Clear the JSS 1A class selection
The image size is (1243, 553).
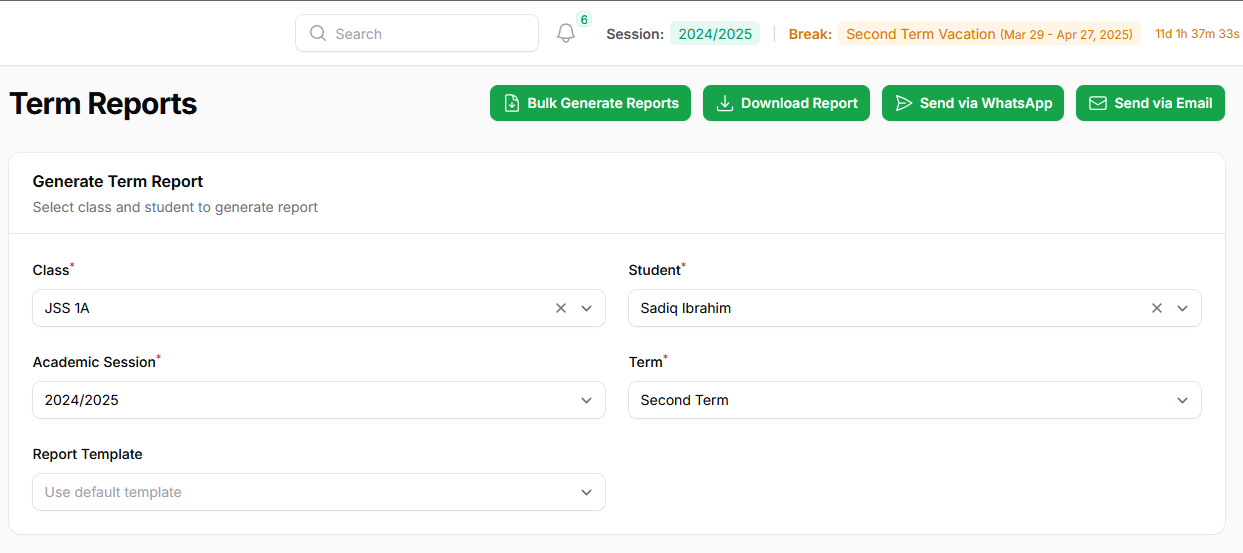click(561, 308)
